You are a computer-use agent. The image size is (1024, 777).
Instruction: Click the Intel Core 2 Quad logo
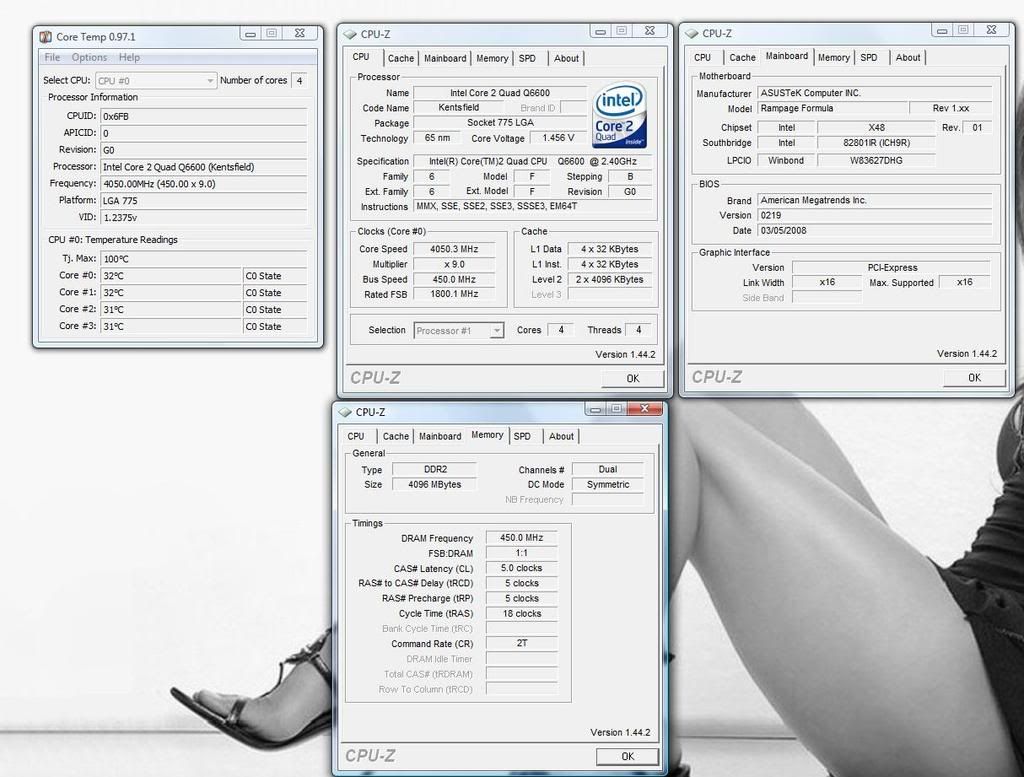619,115
